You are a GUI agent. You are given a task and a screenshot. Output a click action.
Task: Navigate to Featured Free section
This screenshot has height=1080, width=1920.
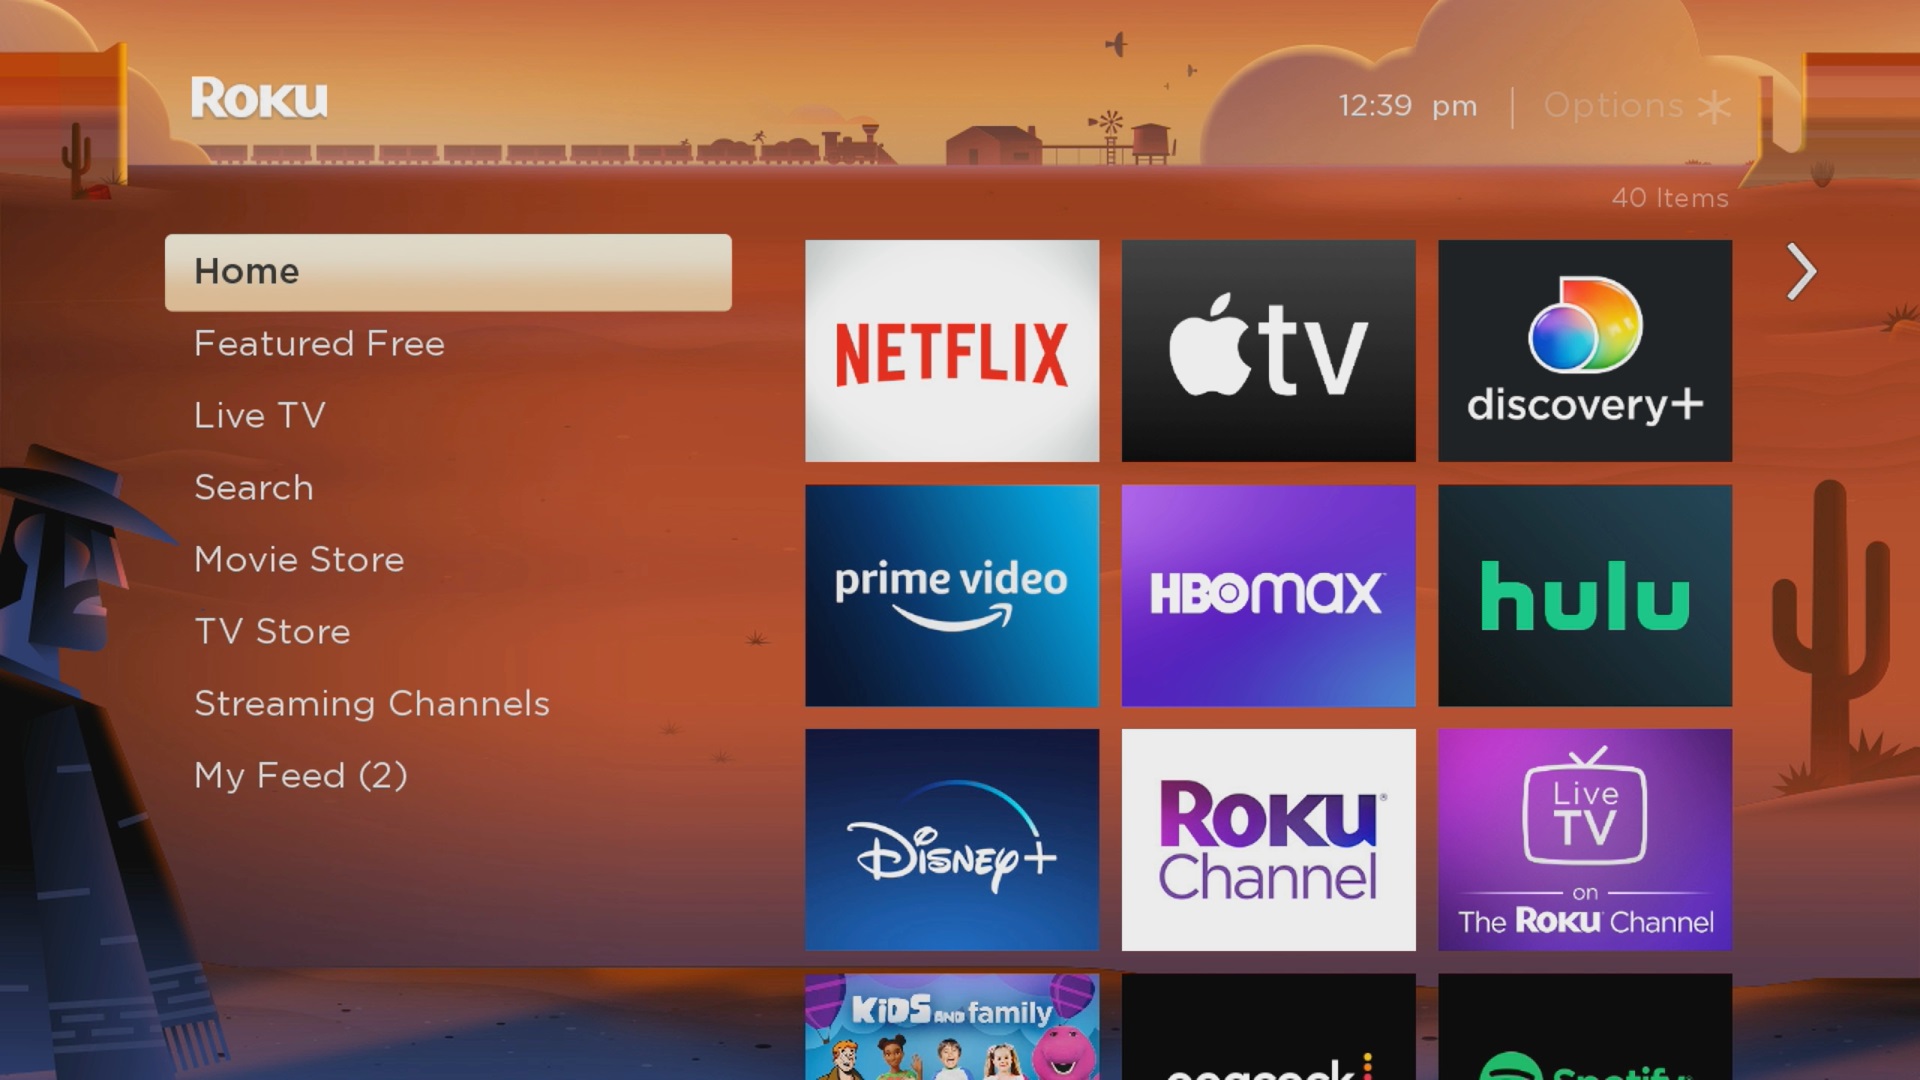click(319, 344)
